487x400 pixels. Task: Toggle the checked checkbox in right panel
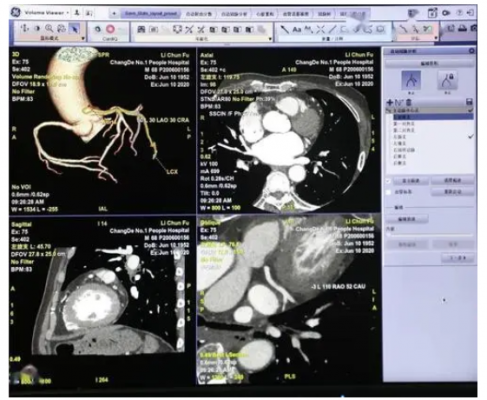[388, 181]
